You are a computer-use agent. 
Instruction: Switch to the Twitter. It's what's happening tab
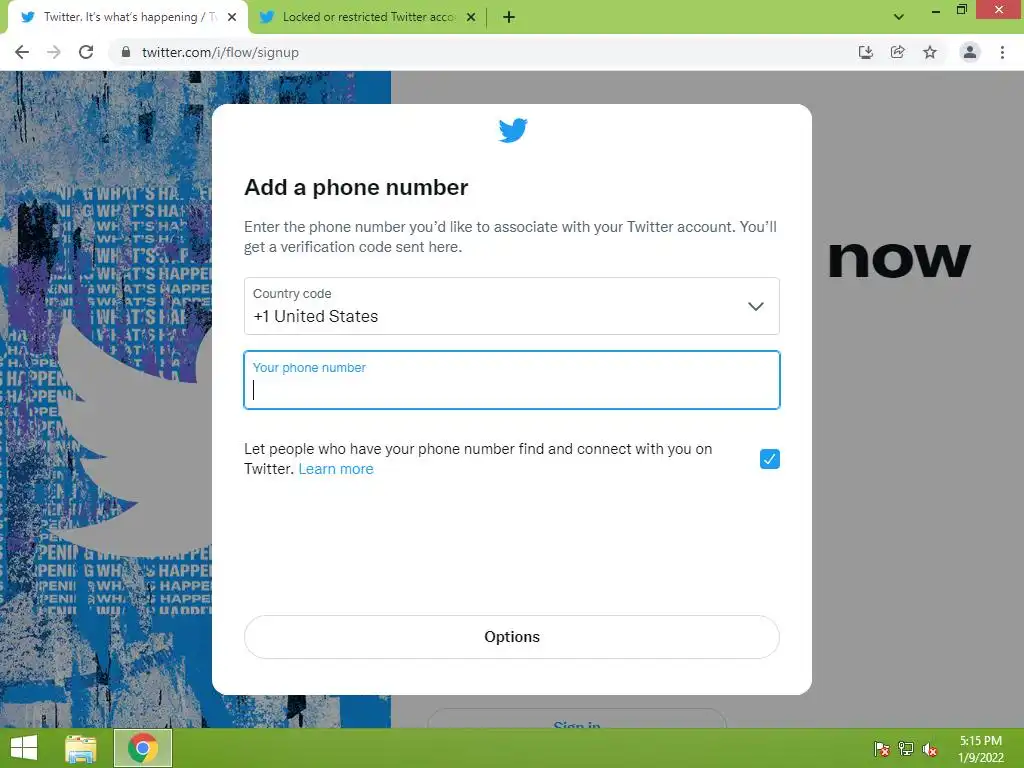click(129, 17)
